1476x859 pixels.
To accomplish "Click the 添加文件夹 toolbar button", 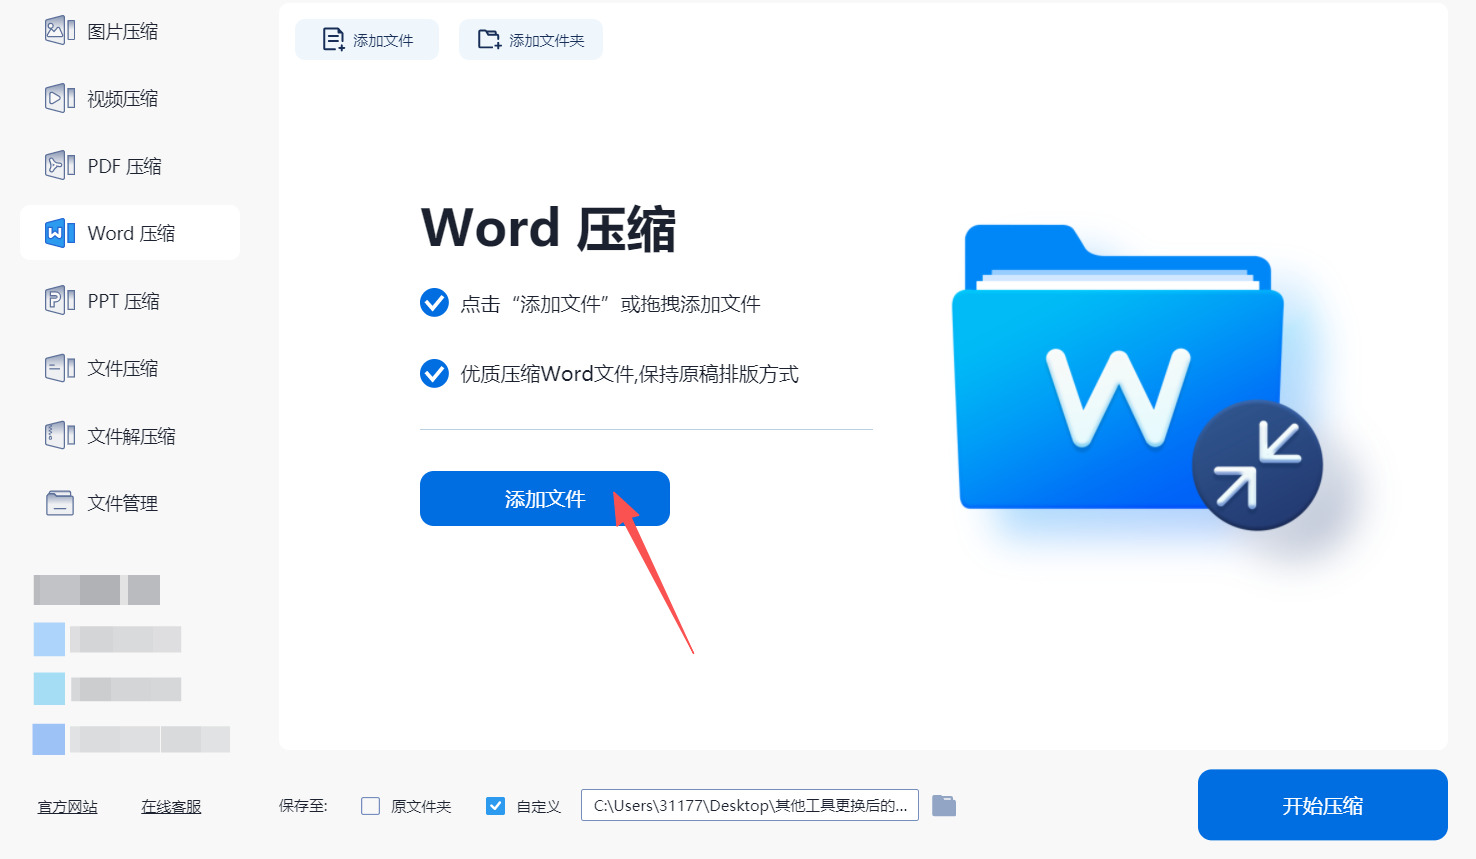I will 531,40.
